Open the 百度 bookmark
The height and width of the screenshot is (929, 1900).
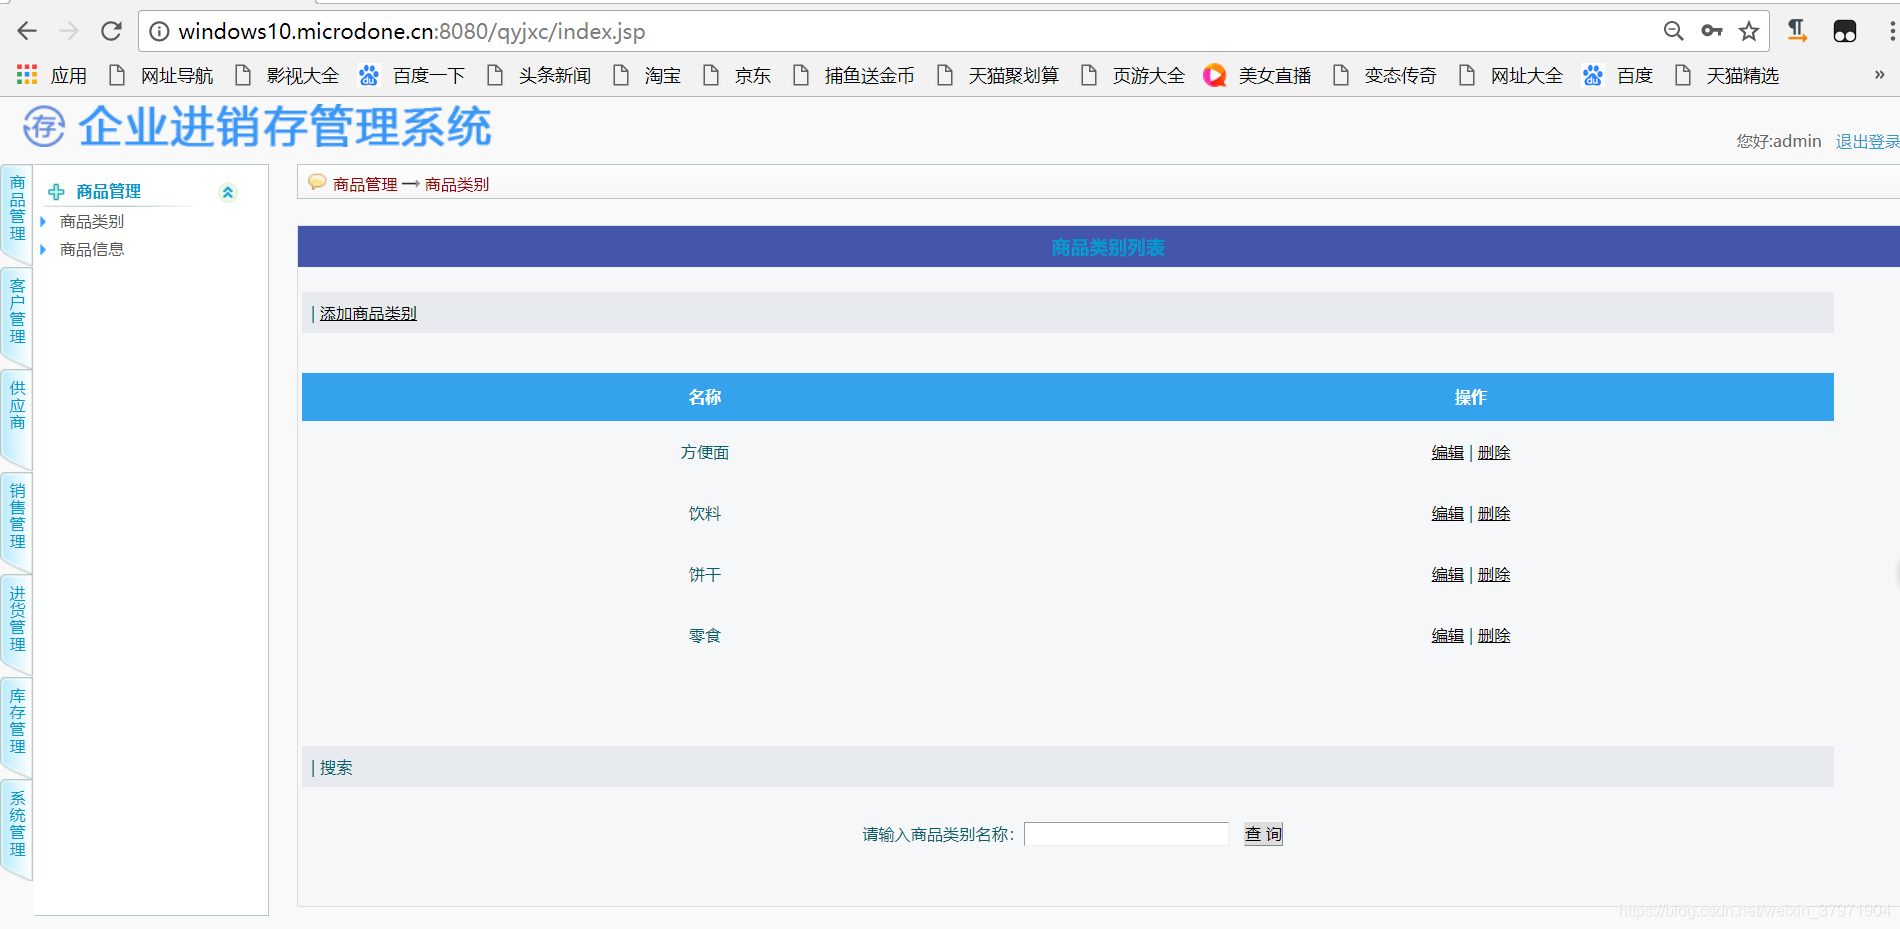pyautogui.click(x=1619, y=75)
